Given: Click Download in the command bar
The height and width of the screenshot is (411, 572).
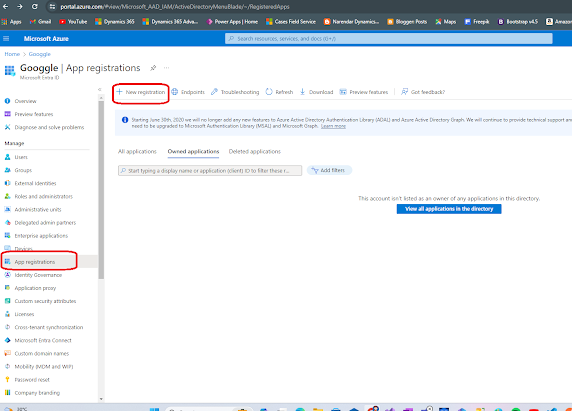Looking at the screenshot, I should pos(316,92).
